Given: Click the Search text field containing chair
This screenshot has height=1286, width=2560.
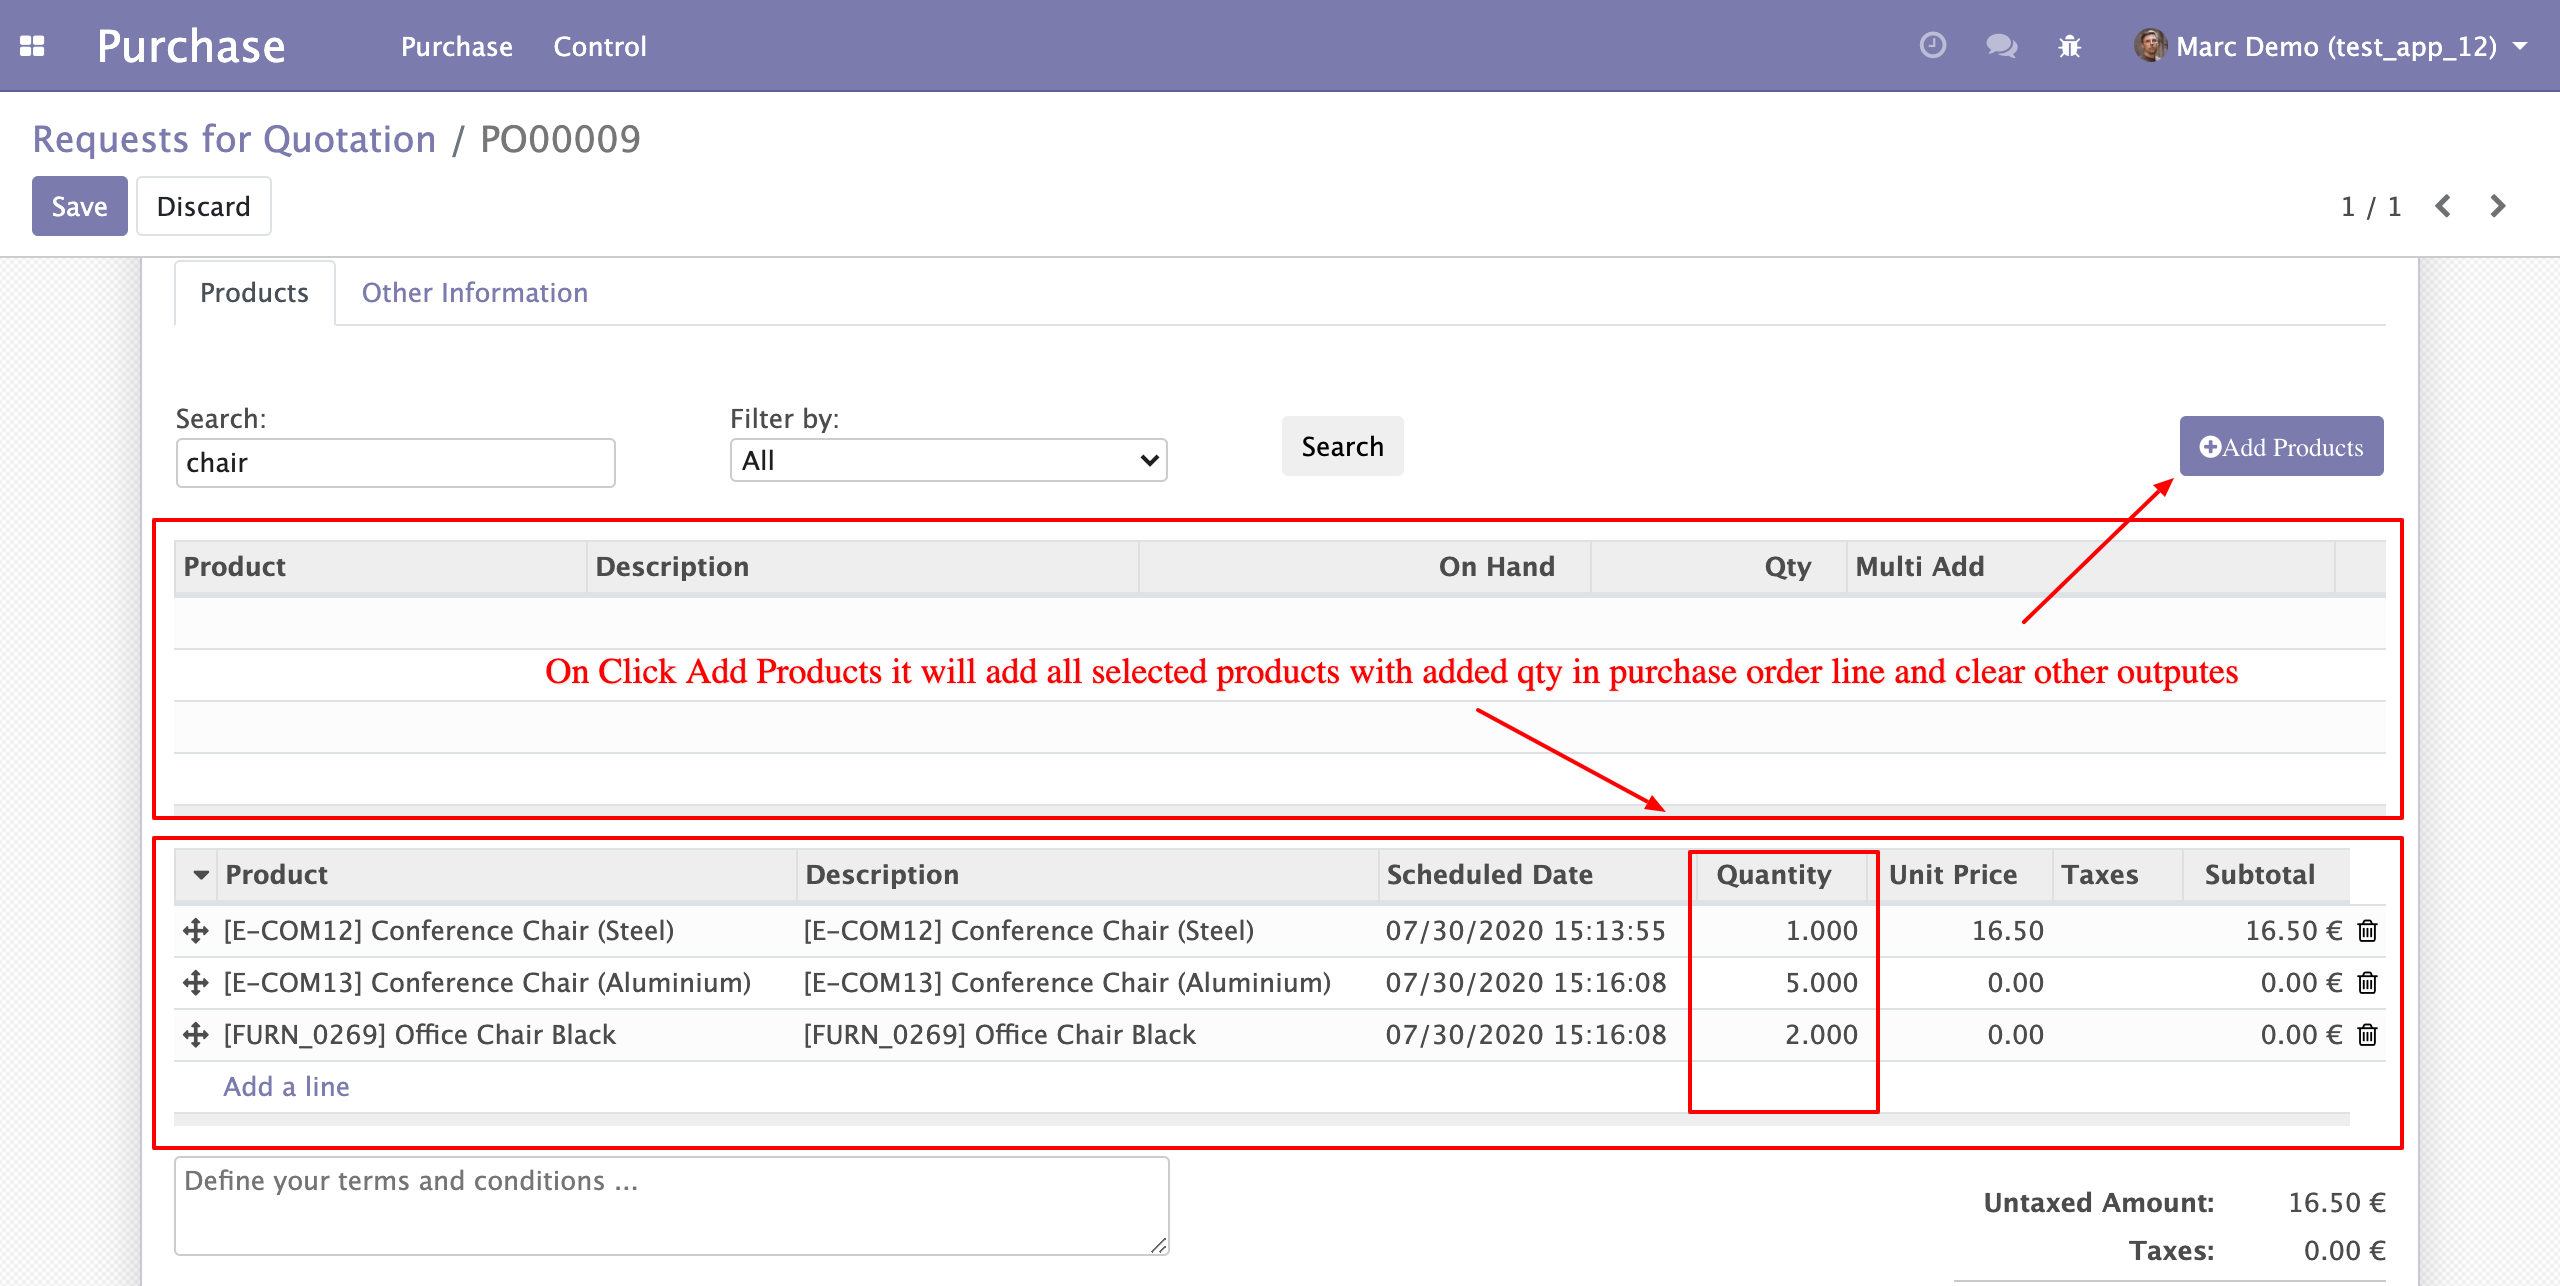Looking at the screenshot, I should pyautogui.click(x=395, y=463).
